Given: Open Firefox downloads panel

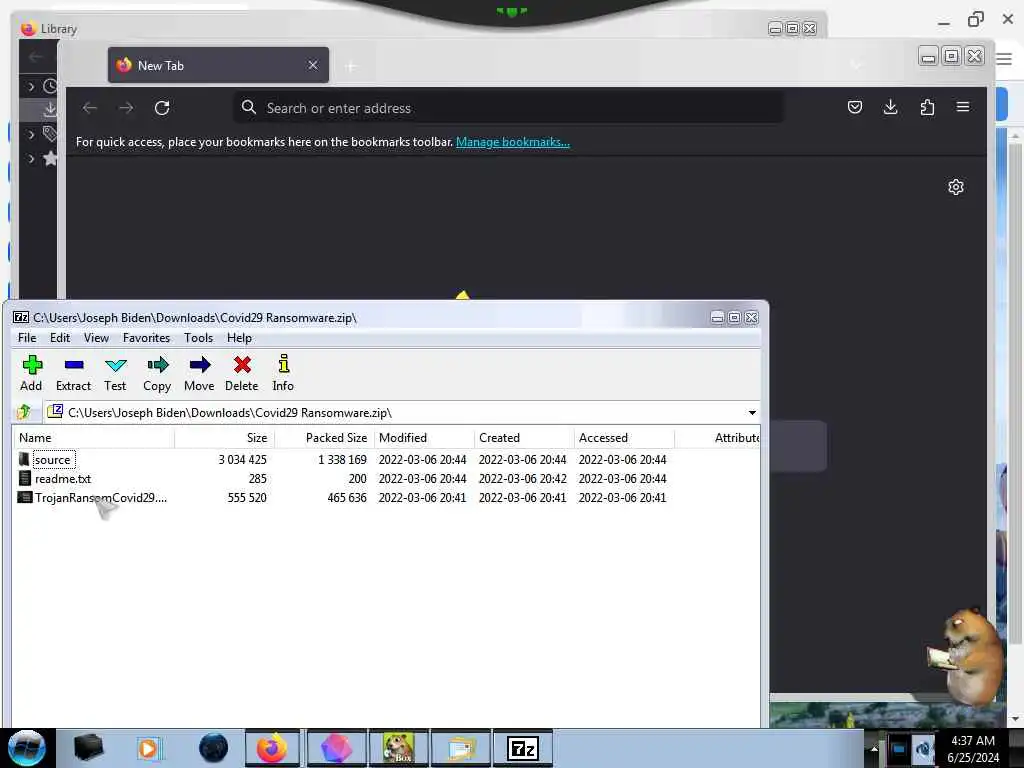Looking at the screenshot, I should click(890, 107).
